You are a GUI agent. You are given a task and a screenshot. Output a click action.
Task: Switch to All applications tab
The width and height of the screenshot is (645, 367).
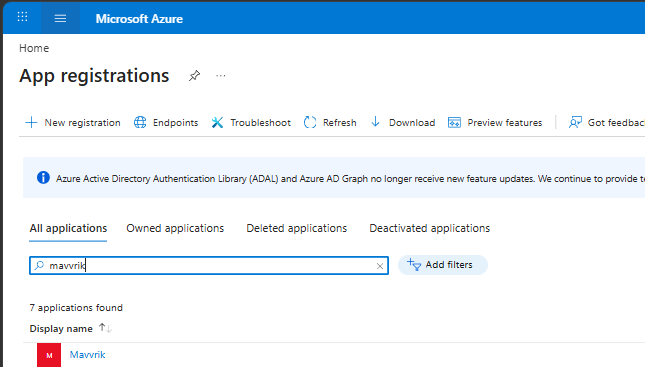68,228
